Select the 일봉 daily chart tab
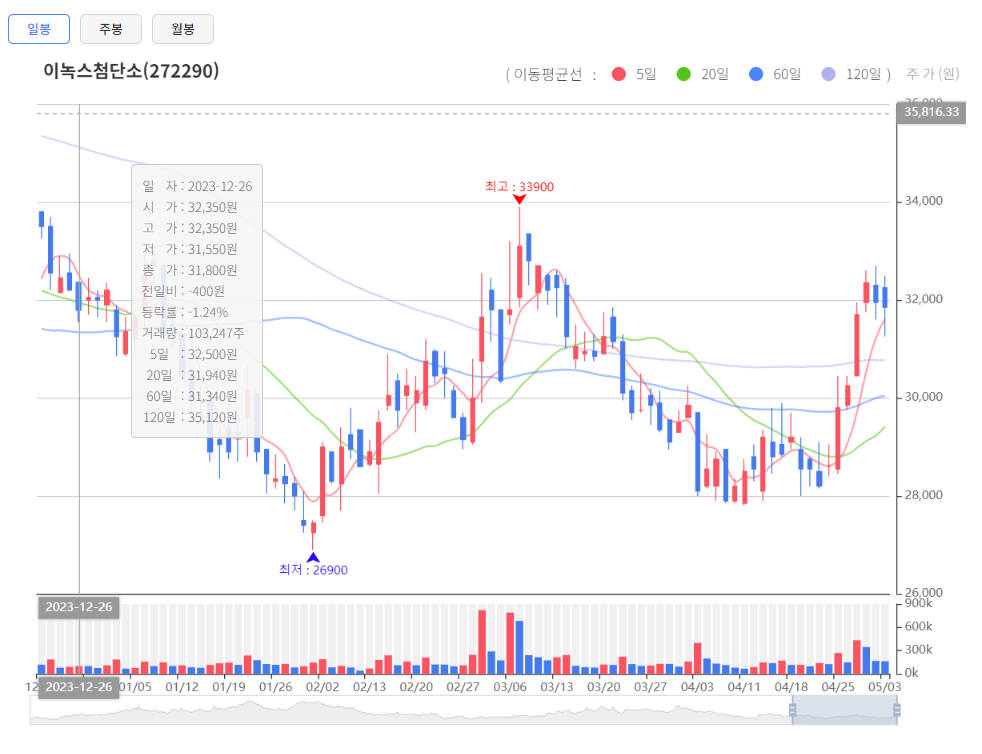Screen dimensions: 982x754 pos(39,29)
